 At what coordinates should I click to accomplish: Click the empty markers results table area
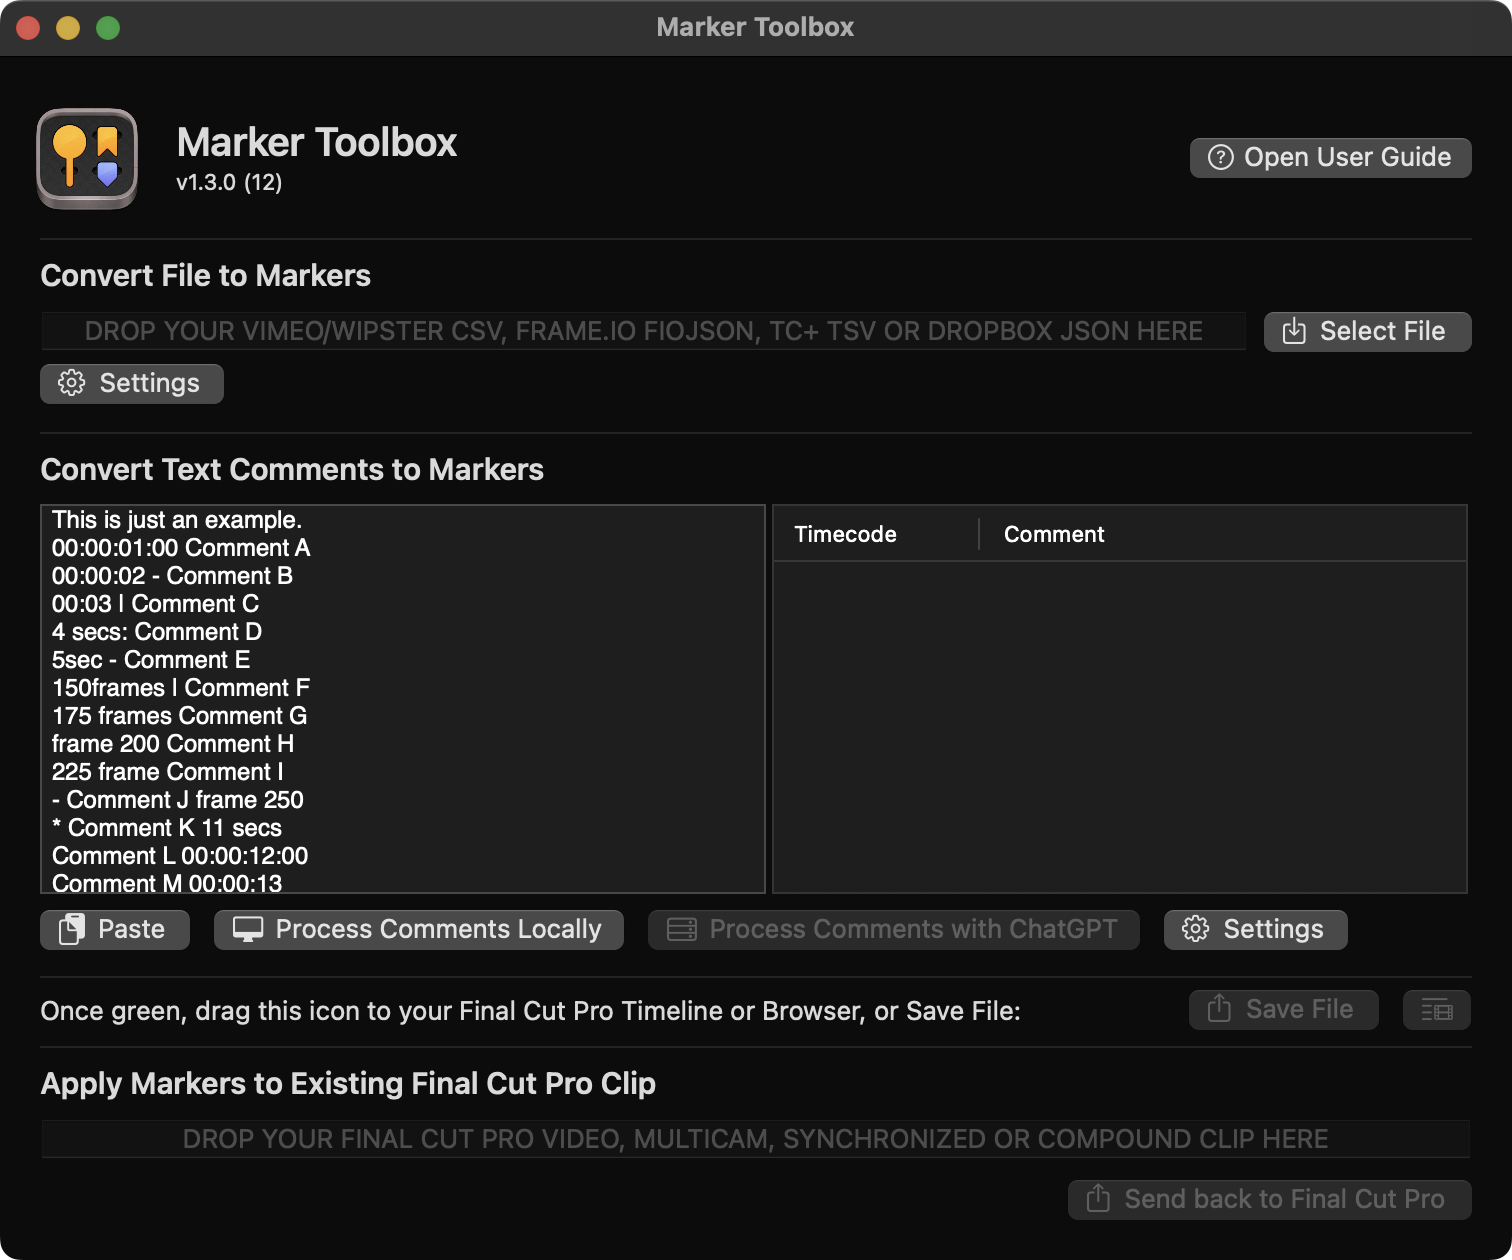[1119, 726]
